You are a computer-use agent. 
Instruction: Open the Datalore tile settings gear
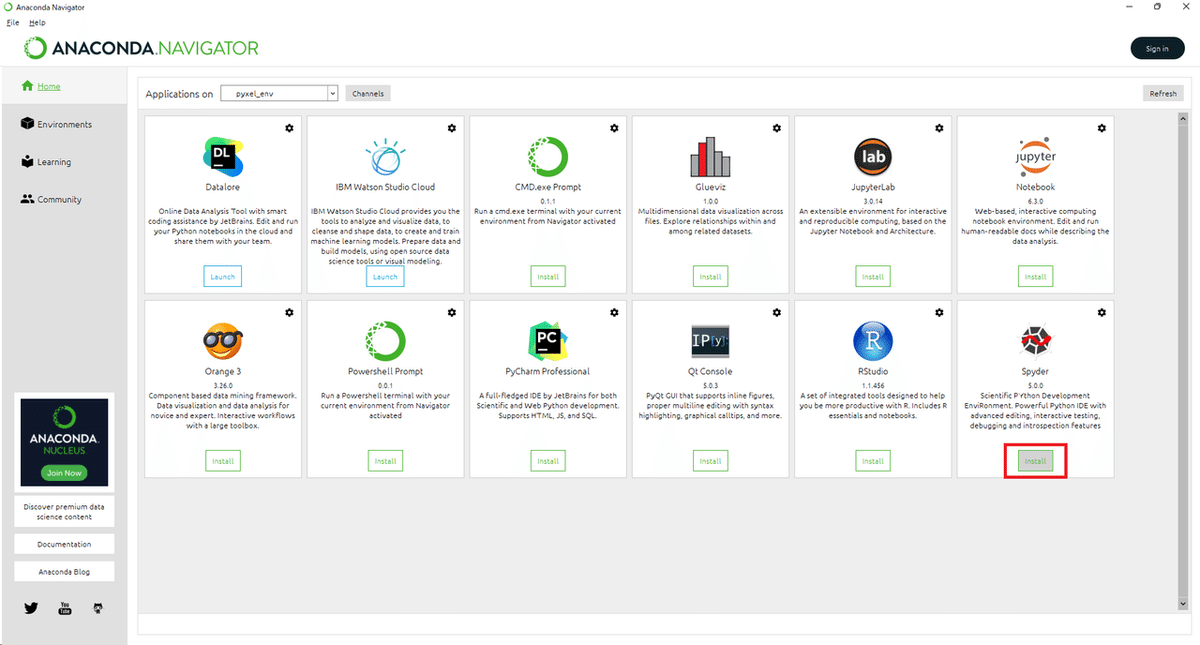click(289, 128)
